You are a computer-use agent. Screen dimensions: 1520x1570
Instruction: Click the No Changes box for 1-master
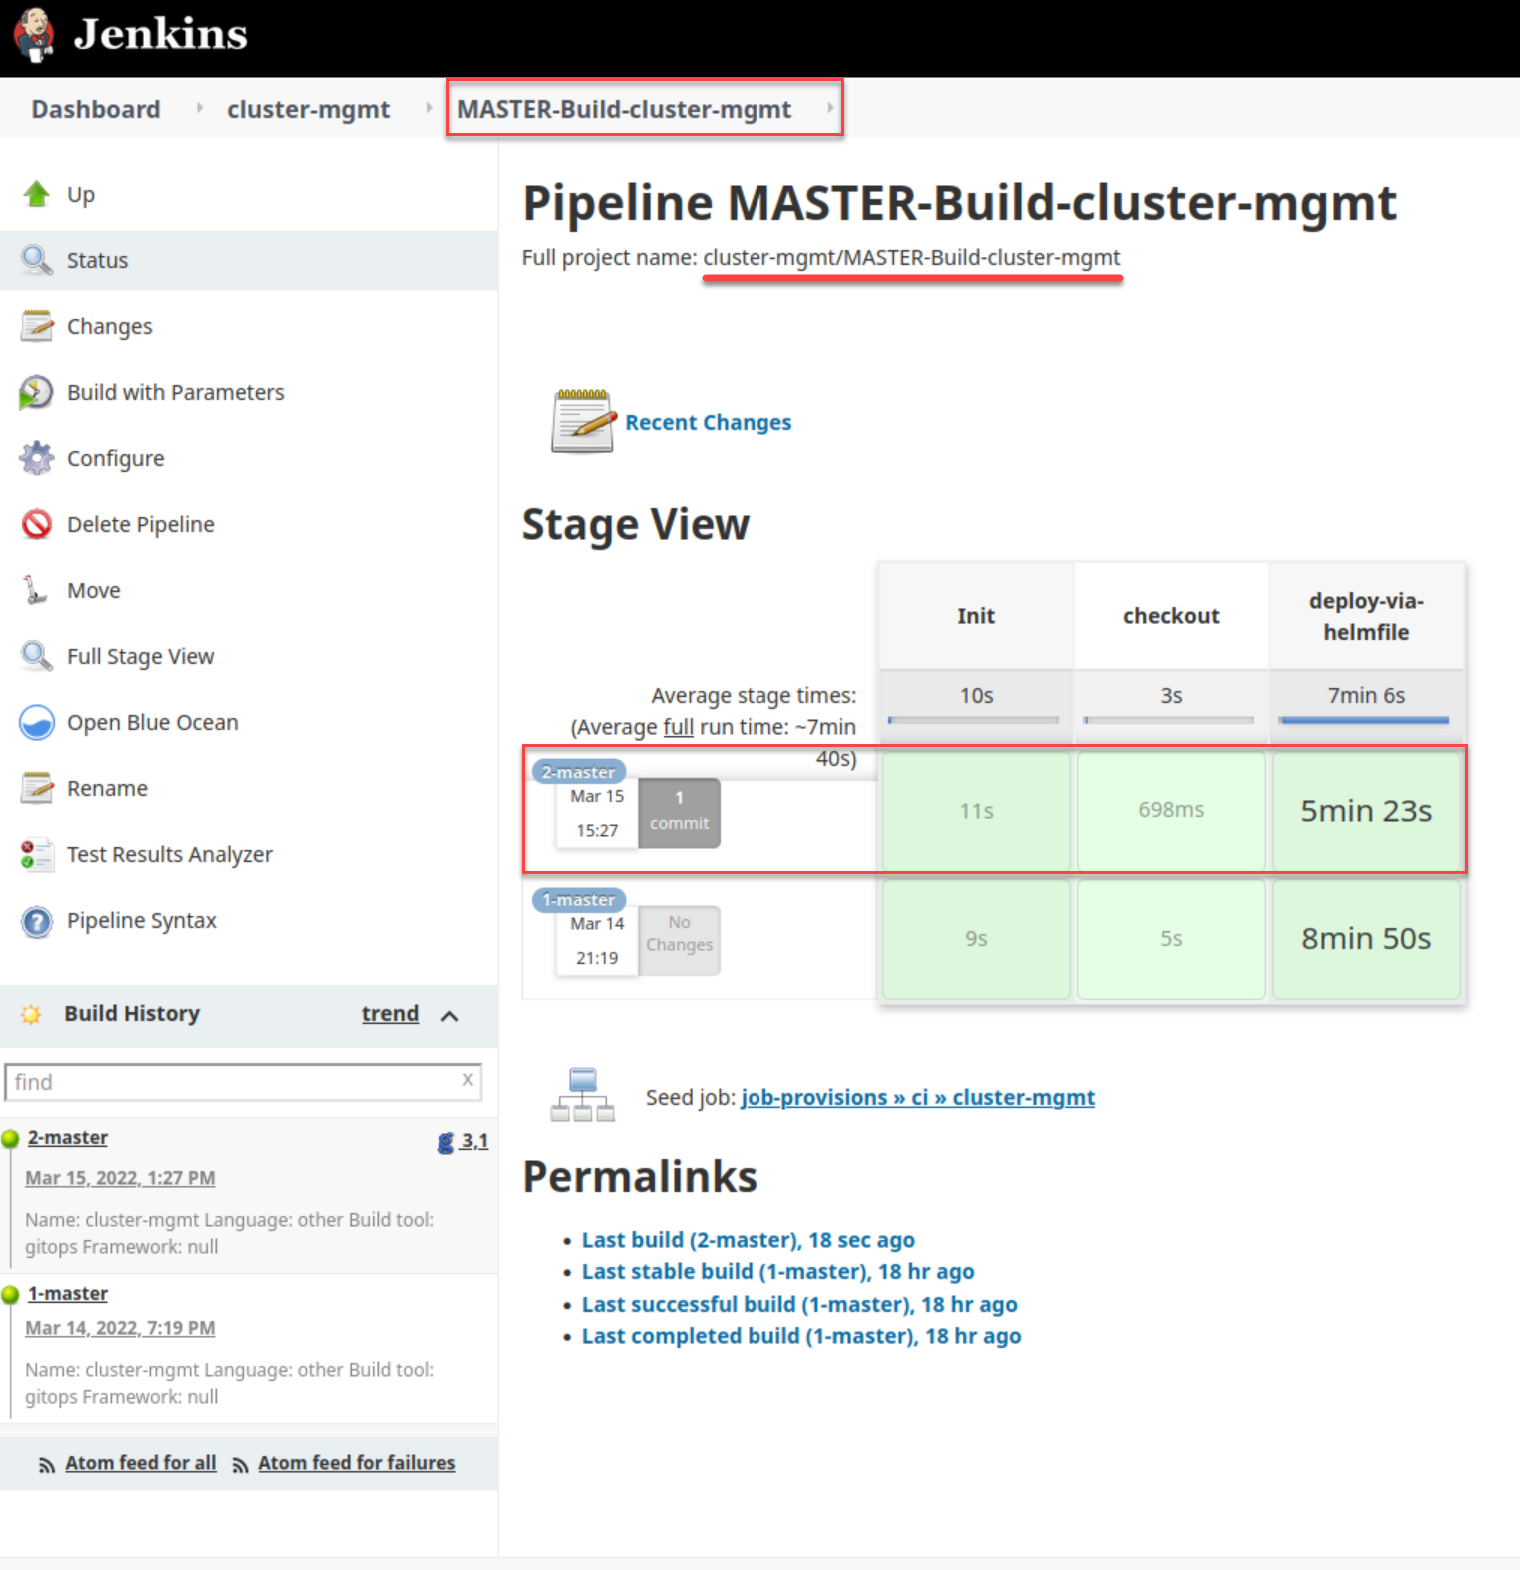(x=680, y=940)
